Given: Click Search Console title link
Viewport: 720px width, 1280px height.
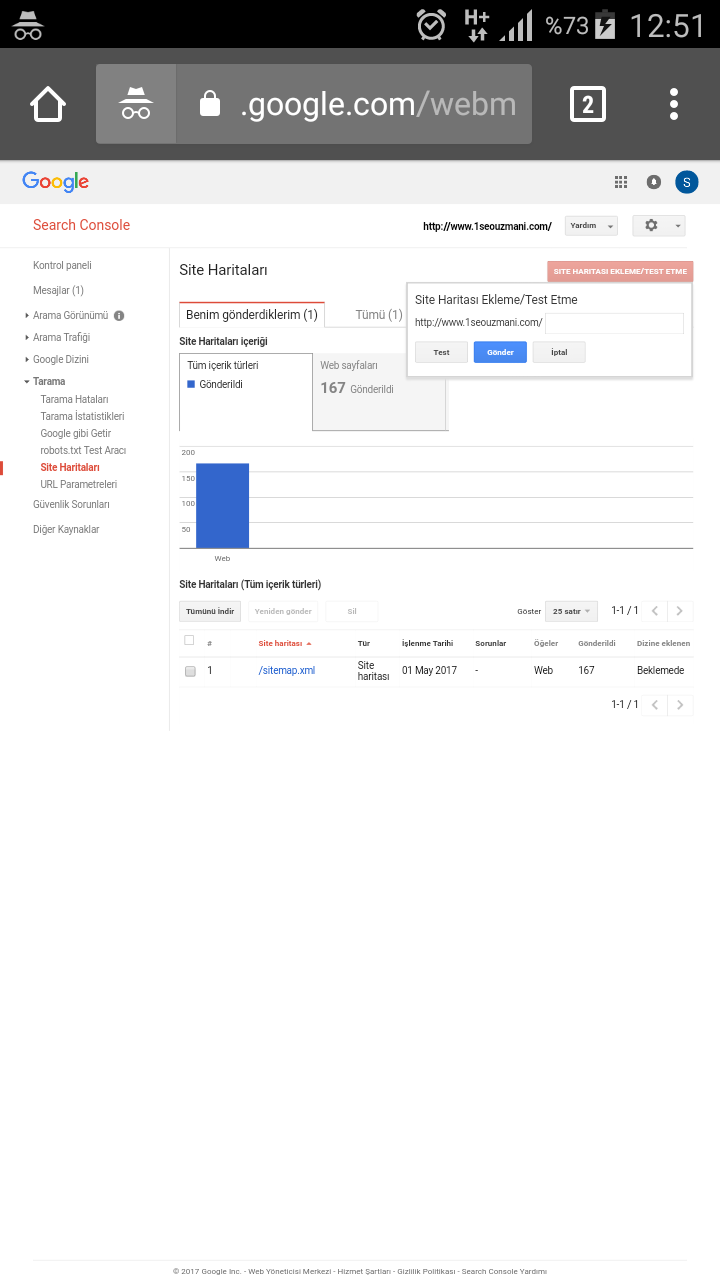Looking at the screenshot, I should 81,225.
